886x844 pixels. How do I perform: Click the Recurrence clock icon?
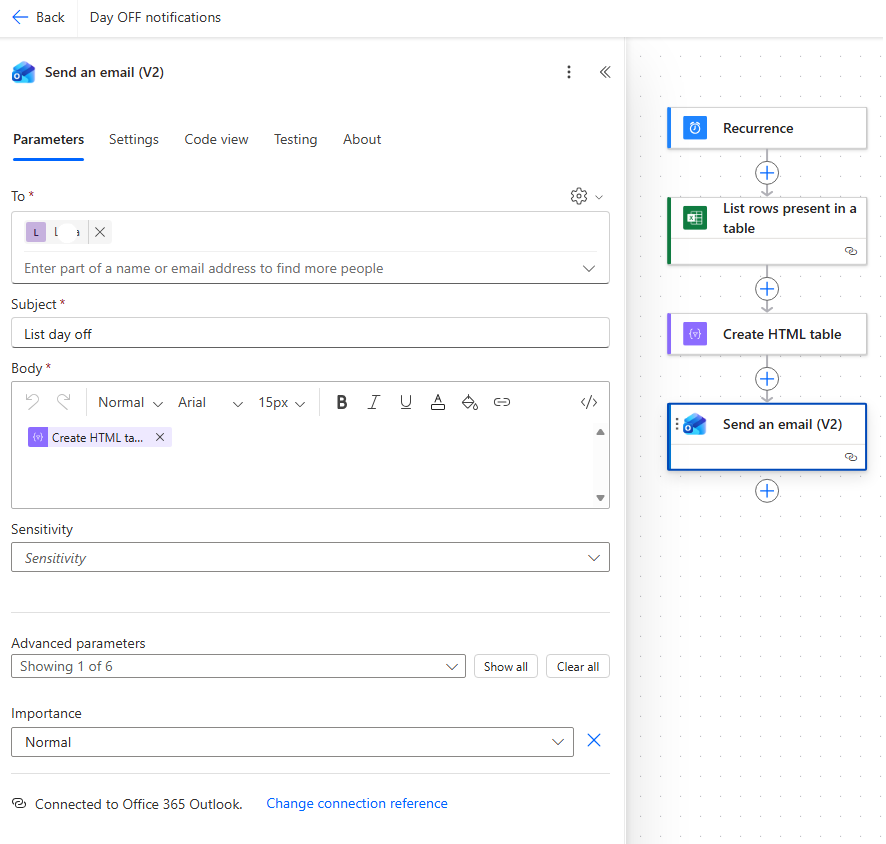(x=695, y=128)
